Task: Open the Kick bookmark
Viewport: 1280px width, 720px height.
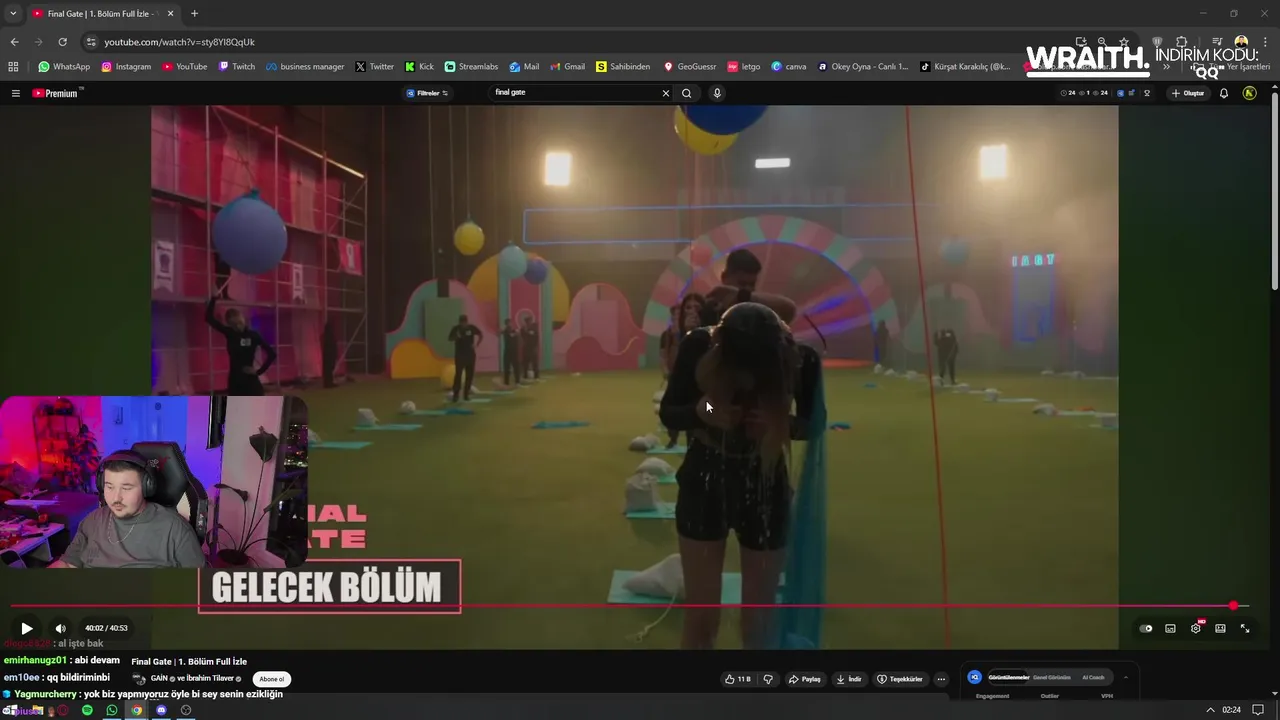Action: (x=419, y=67)
